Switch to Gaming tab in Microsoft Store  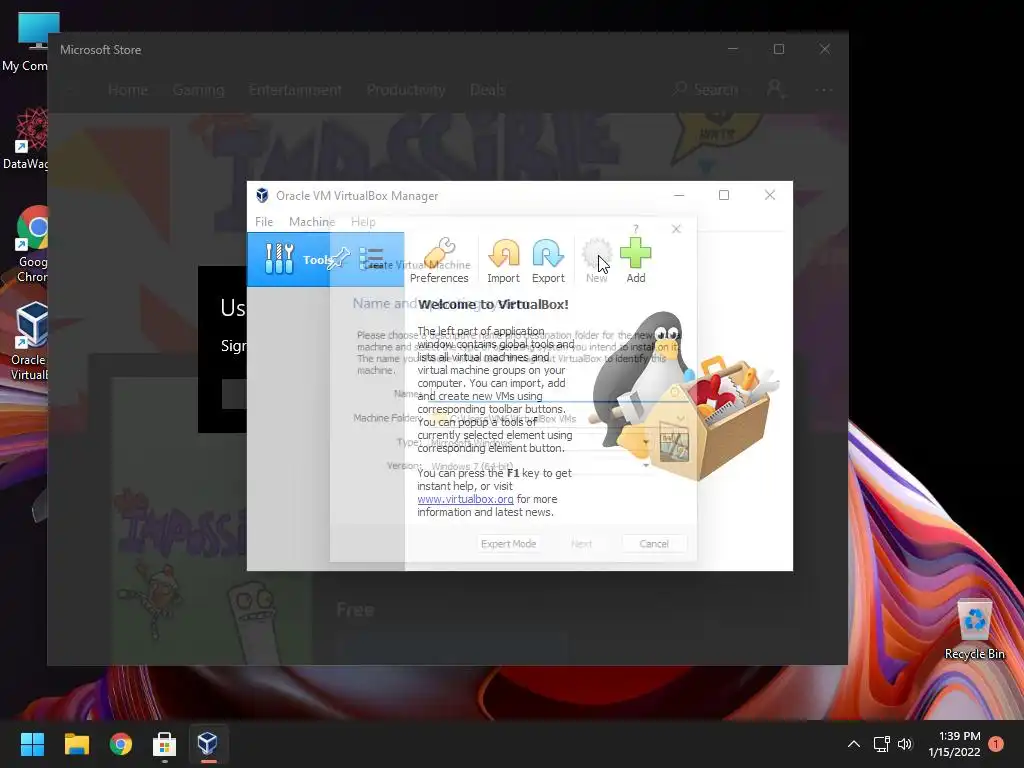point(199,89)
